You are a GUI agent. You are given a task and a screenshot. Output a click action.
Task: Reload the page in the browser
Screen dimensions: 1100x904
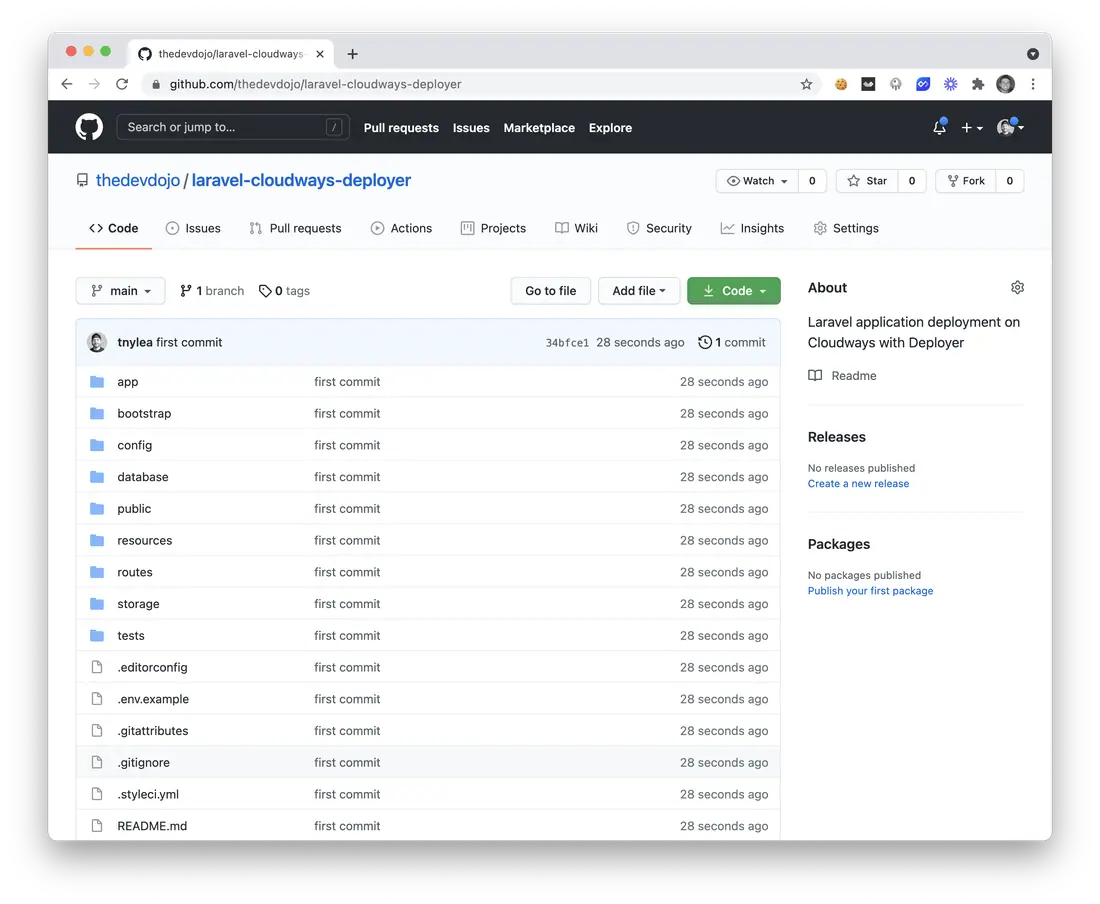click(x=122, y=84)
